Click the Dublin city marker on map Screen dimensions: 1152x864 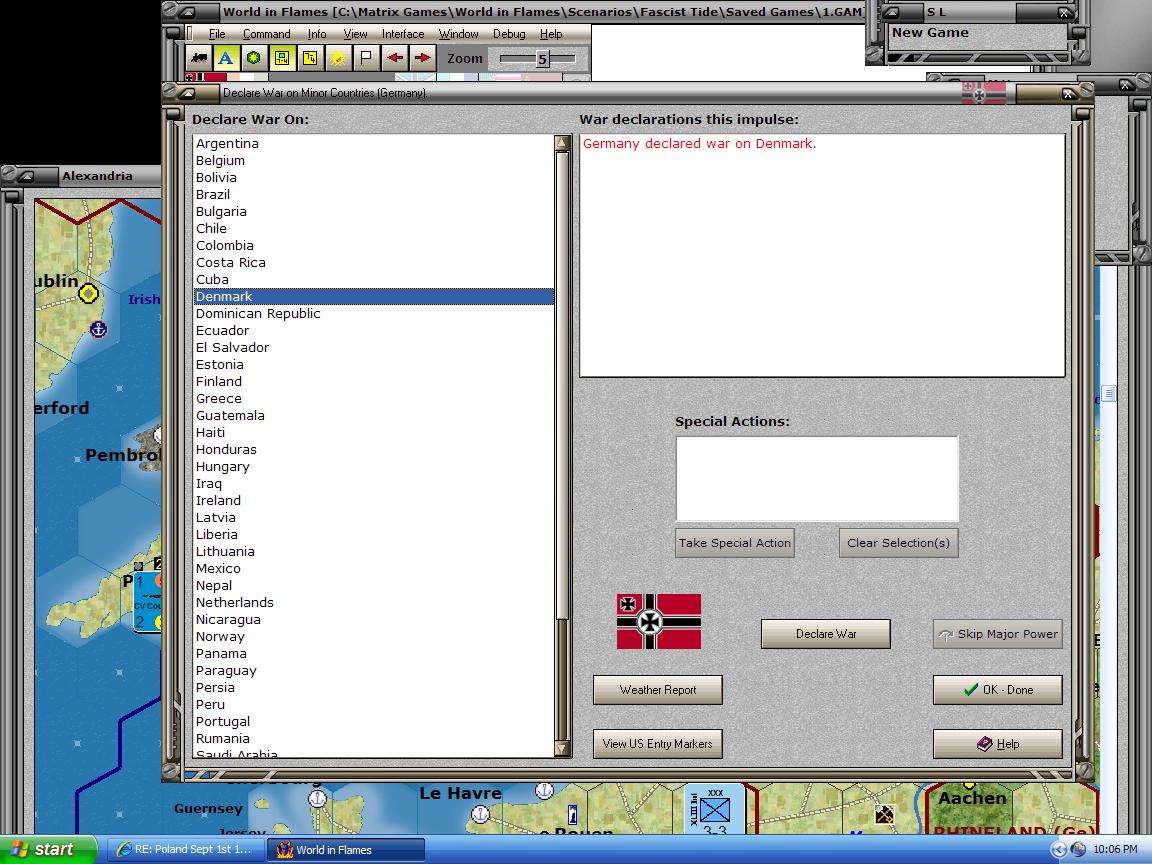(88, 294)
